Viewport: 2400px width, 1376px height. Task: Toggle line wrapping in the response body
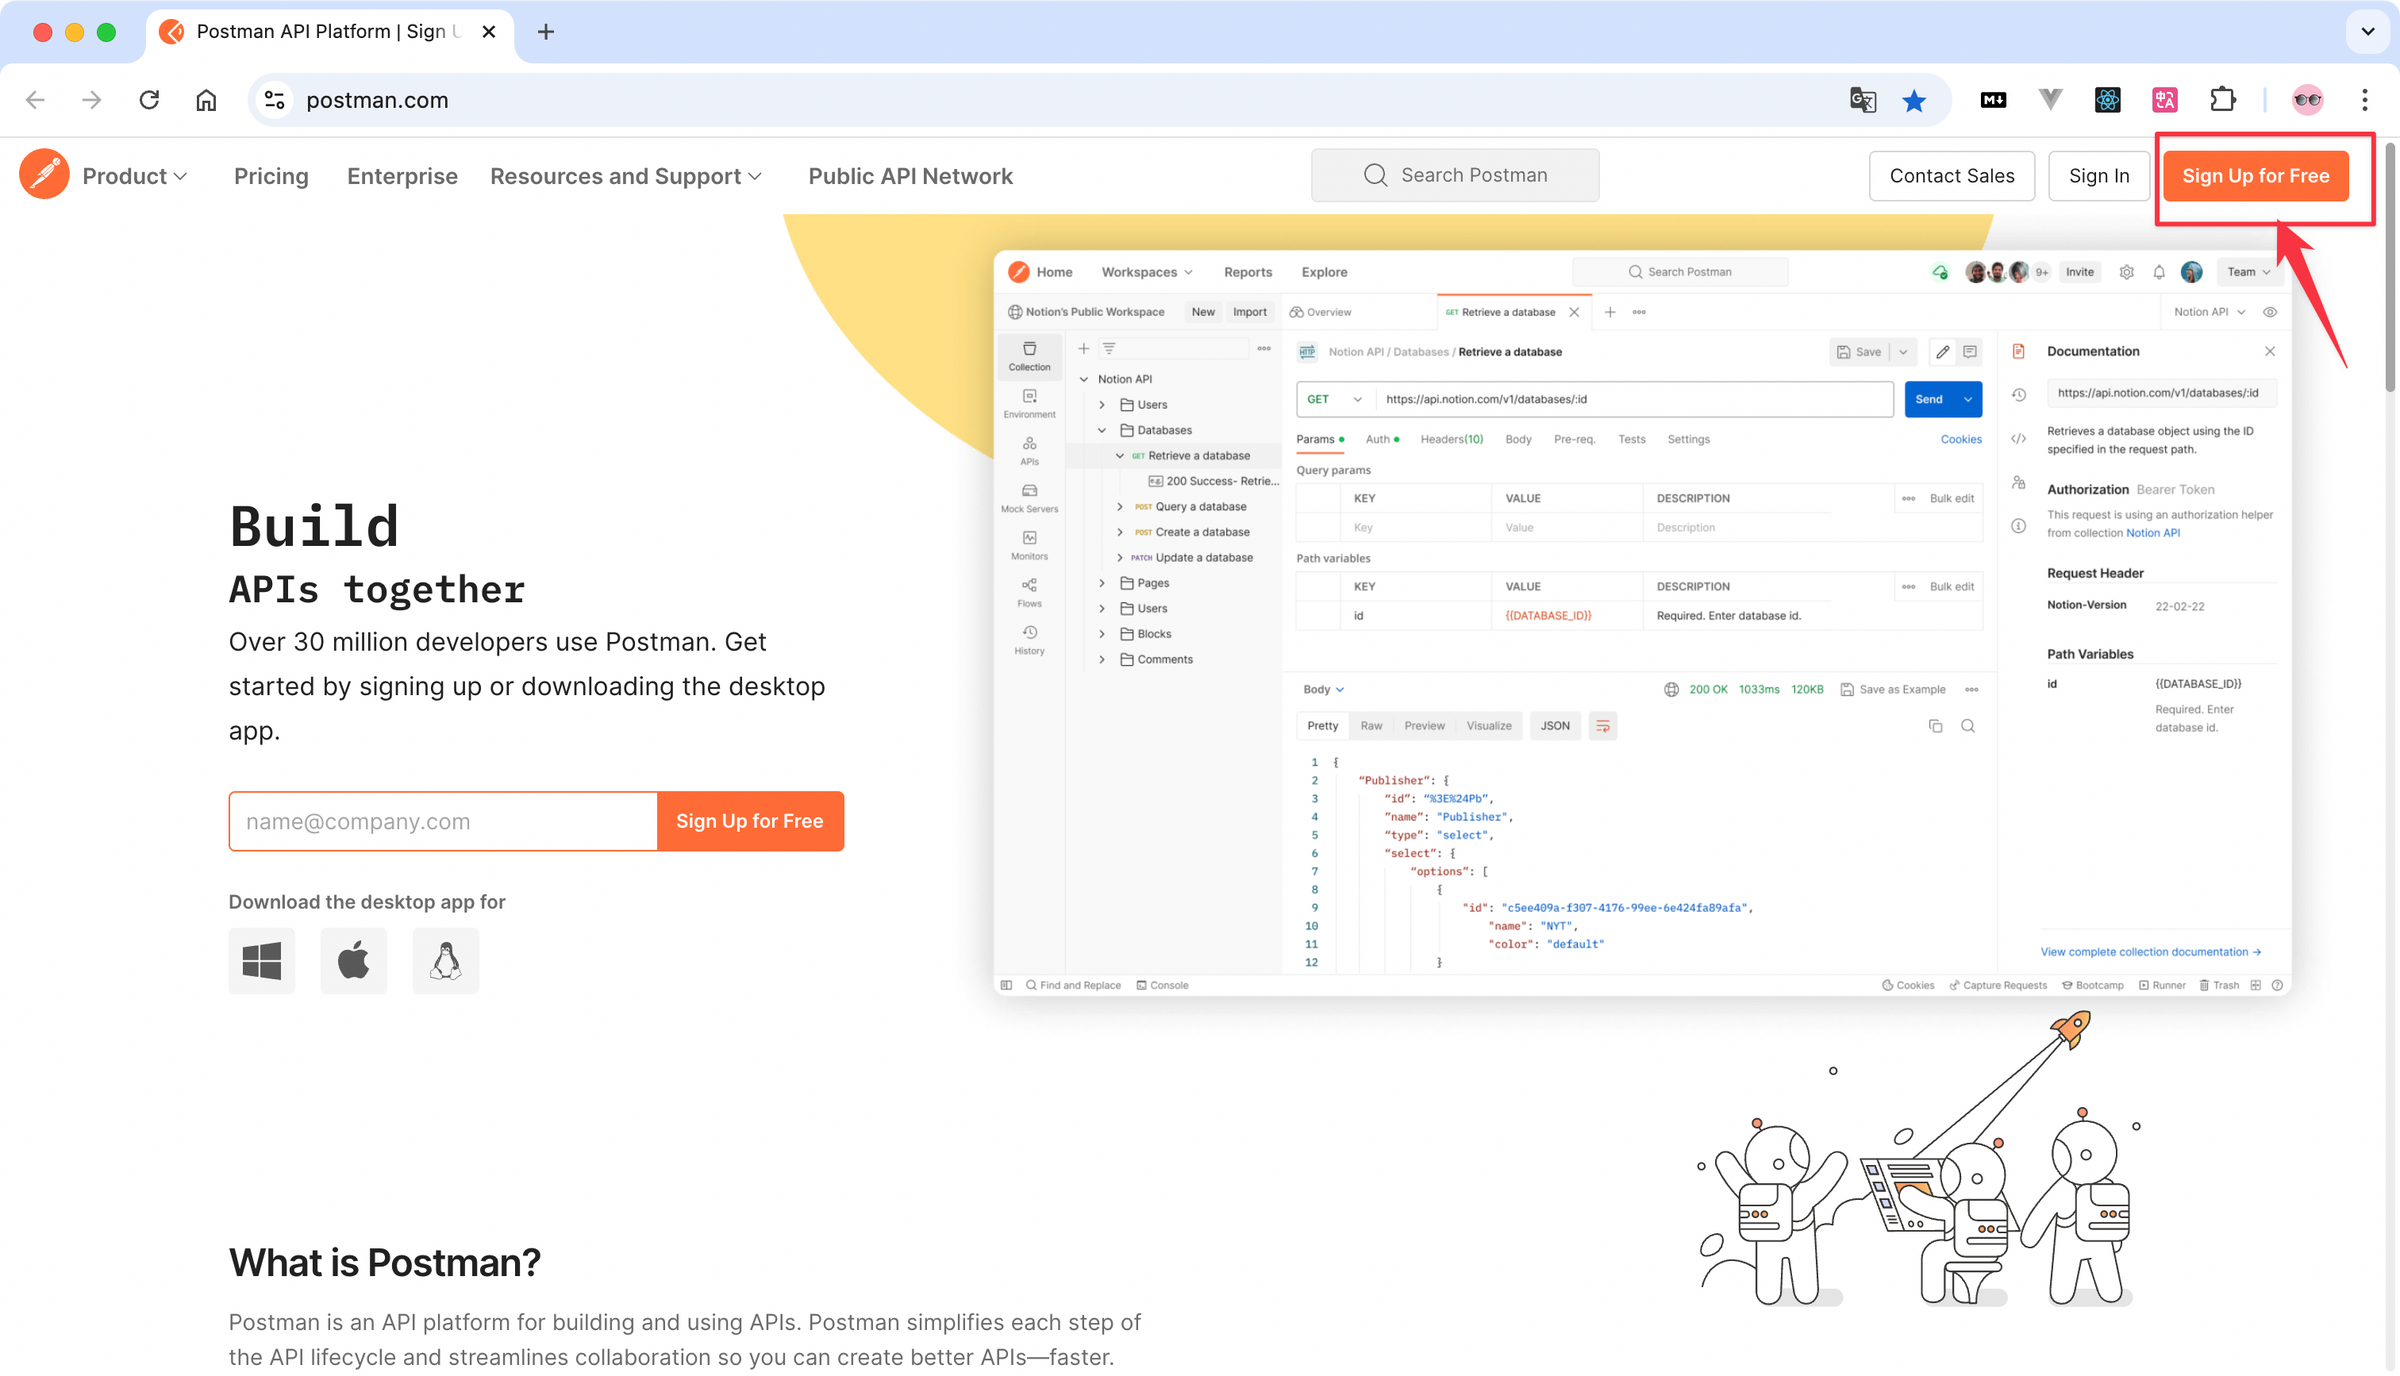[1603, 725]
